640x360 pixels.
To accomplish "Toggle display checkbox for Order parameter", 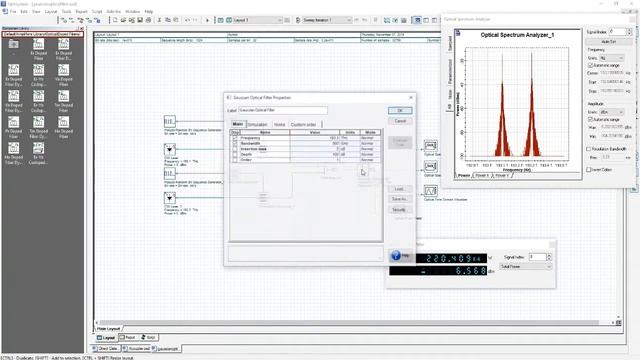I will point(235,160).
